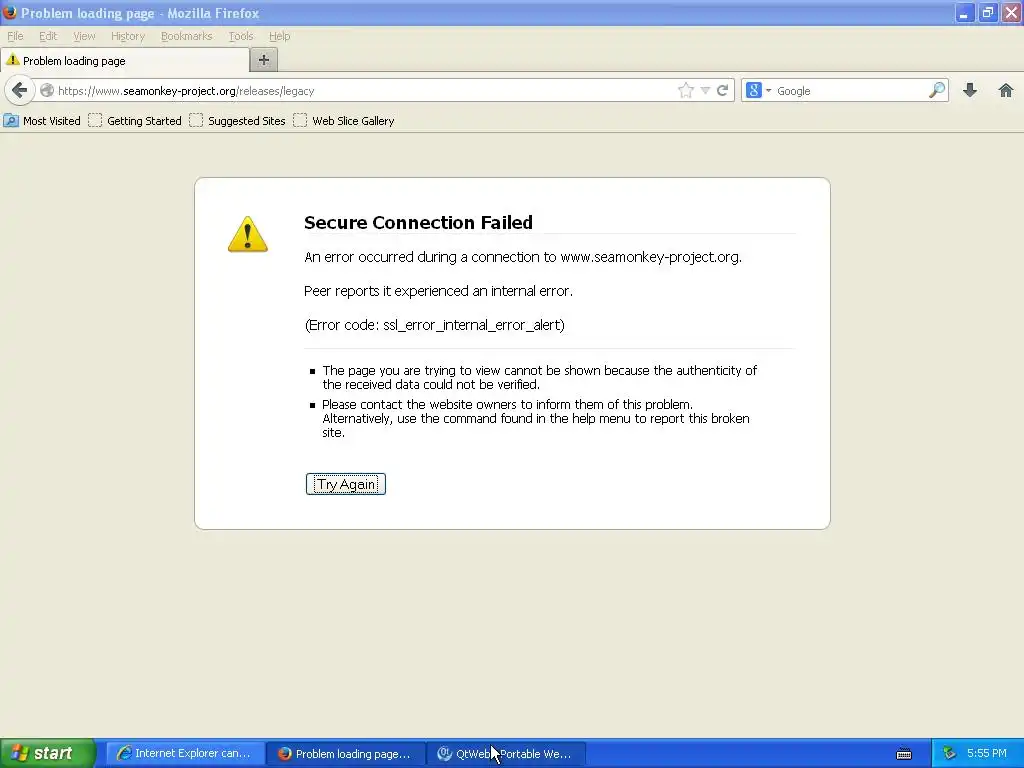Switch to Problem loading page taskbar item
The width and height of the screenshot is (1024, 768).
coord(346,754)
